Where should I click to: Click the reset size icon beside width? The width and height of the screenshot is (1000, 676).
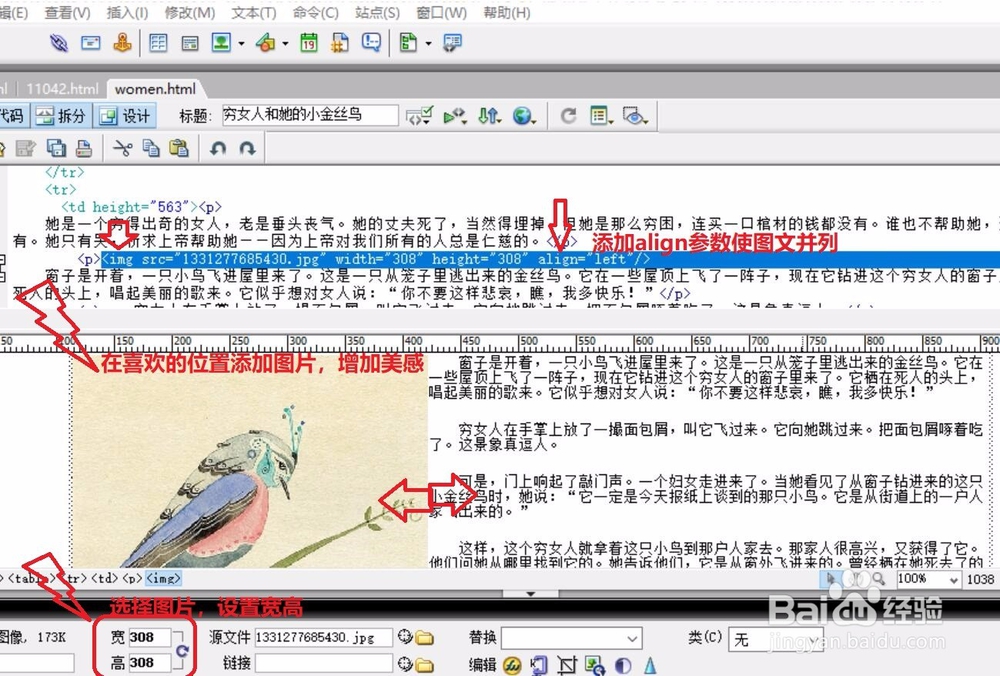[x=182, y=651]
